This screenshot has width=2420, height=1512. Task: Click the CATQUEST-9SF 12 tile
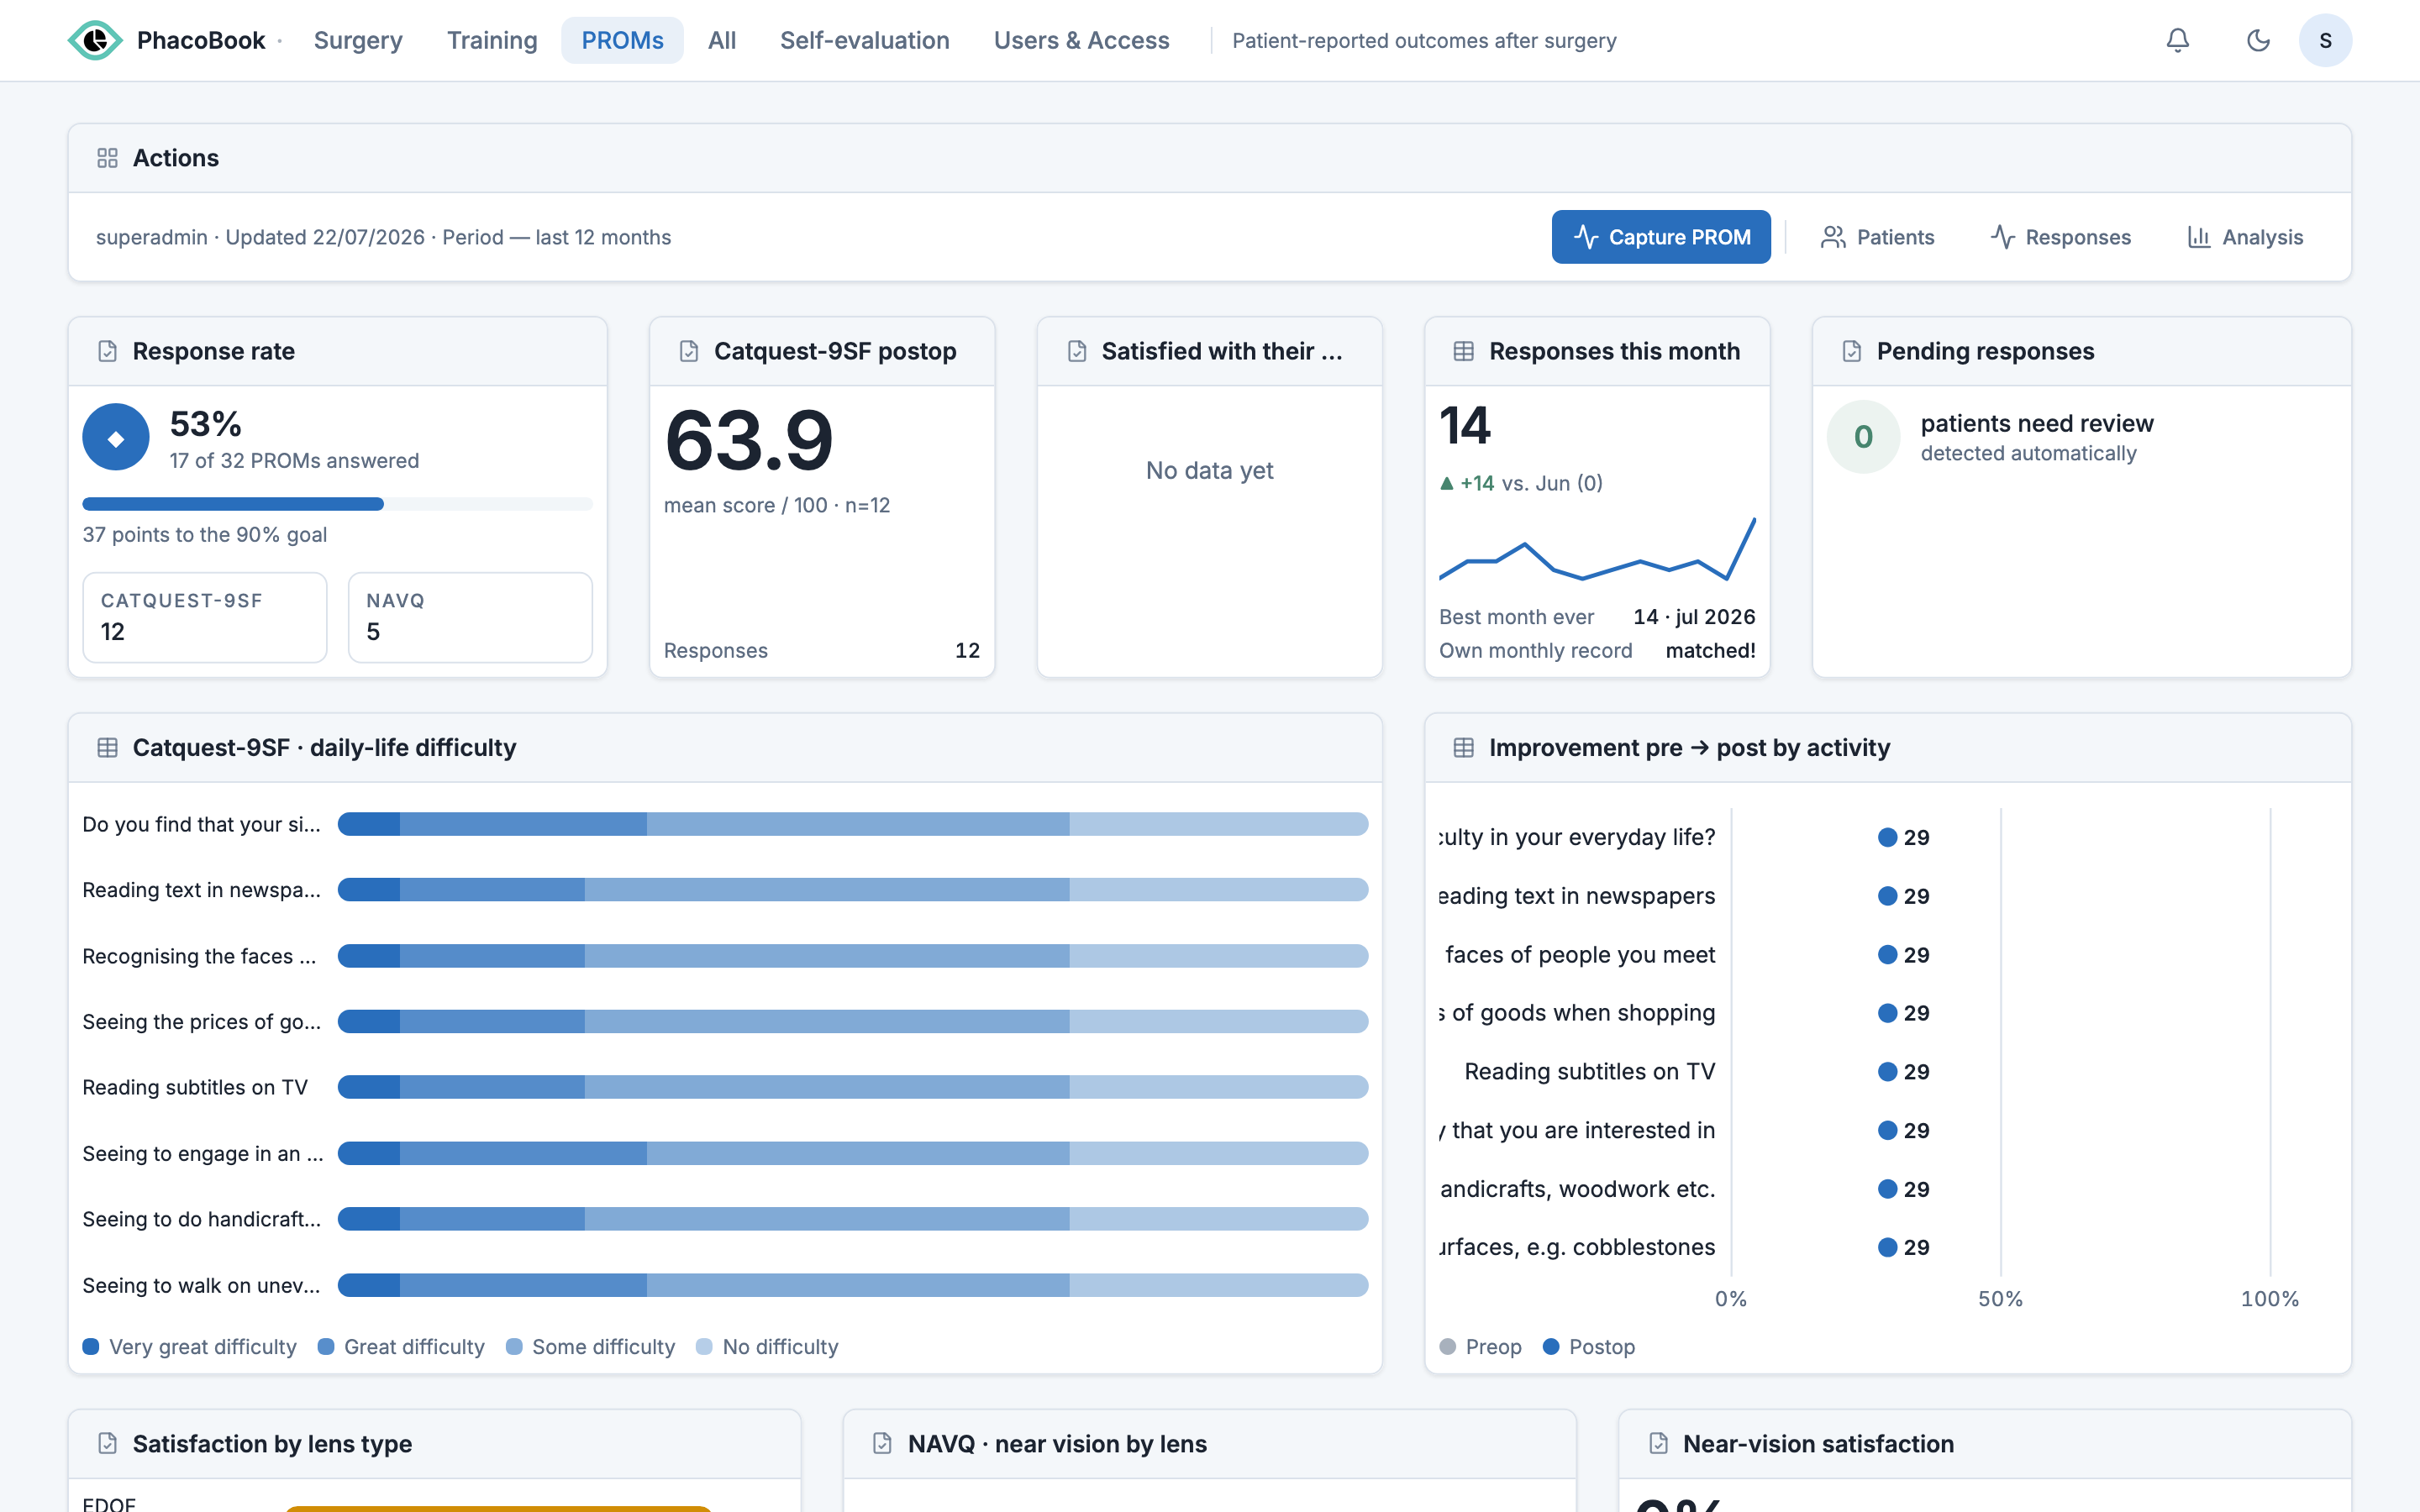[205, 617]
